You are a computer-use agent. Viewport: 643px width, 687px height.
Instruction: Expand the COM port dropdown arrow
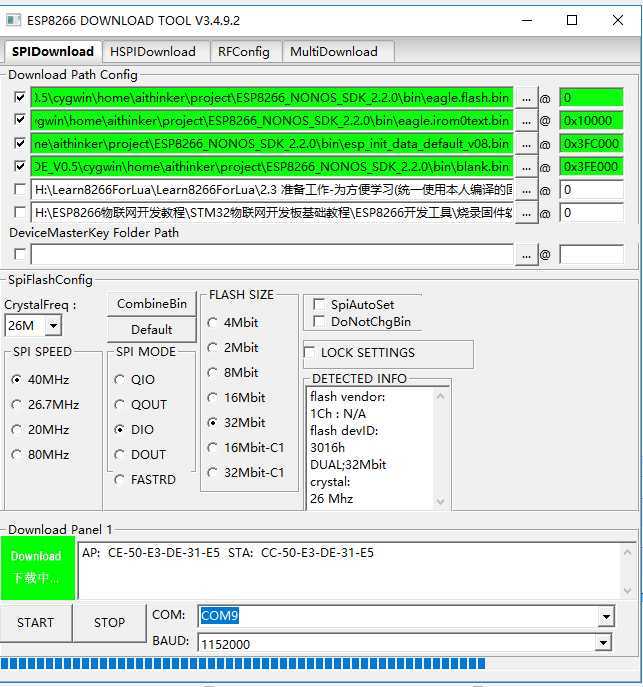click(x=606, y=617)
